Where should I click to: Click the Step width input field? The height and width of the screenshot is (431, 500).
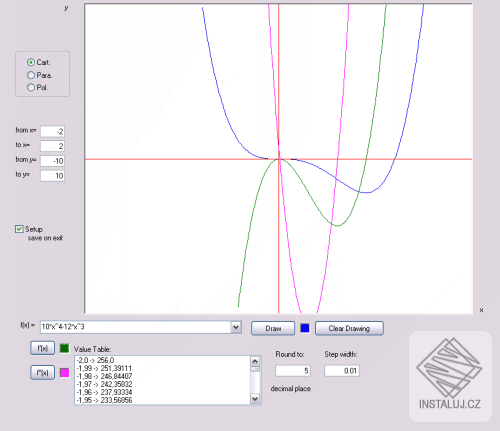click(x=342, y=371)
